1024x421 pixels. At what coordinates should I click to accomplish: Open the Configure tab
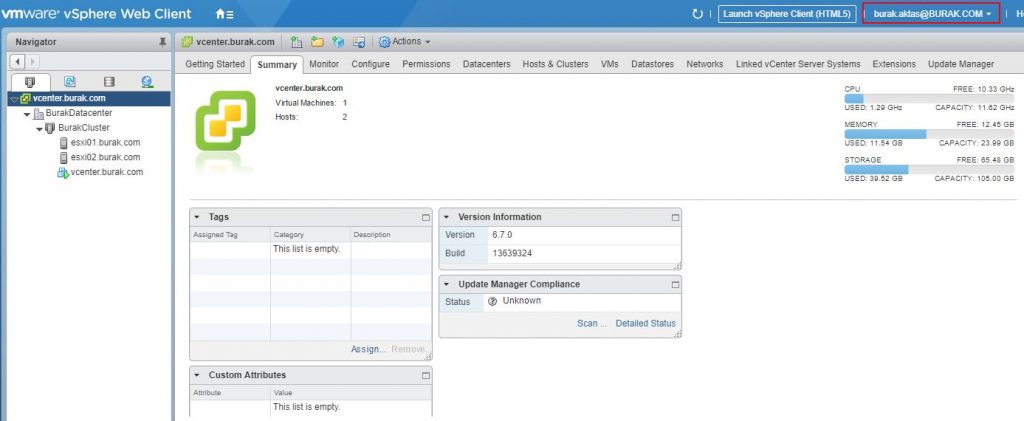pos(370,64)
